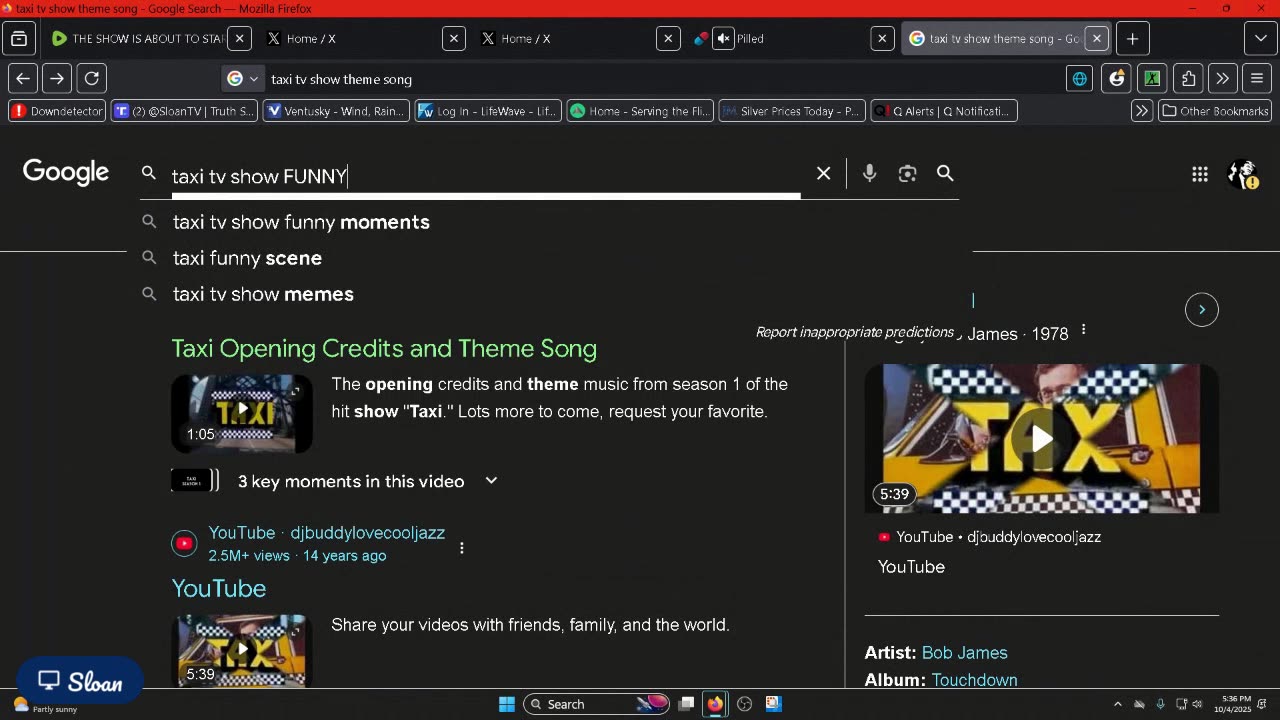Play the 5:39 Taxi video in results list
Screen dimensions: 1280x720
coord(242,650)
